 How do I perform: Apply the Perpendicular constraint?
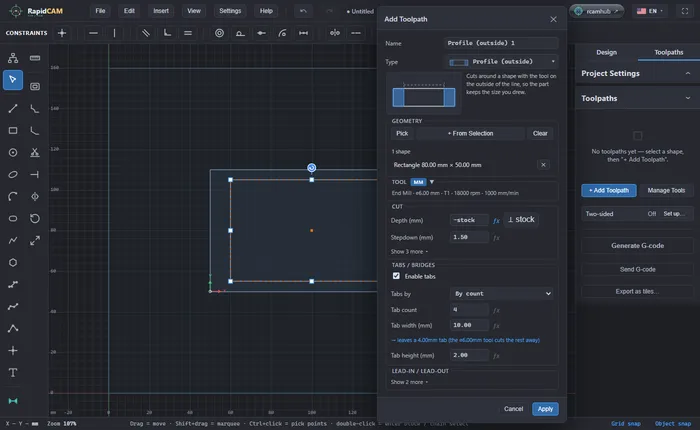pos(167,33)
